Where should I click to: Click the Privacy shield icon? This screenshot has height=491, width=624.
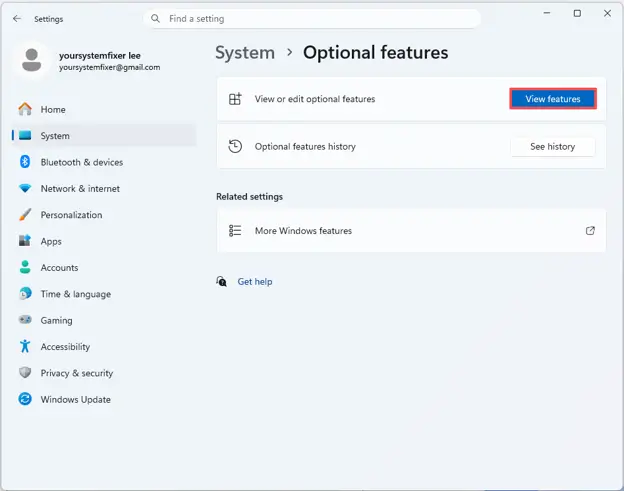25,373
